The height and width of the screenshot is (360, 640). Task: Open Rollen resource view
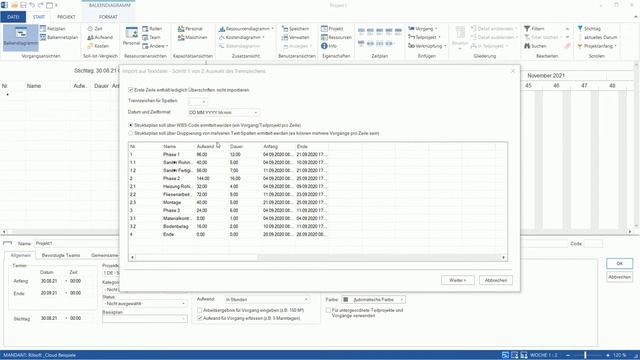(152, 29)
